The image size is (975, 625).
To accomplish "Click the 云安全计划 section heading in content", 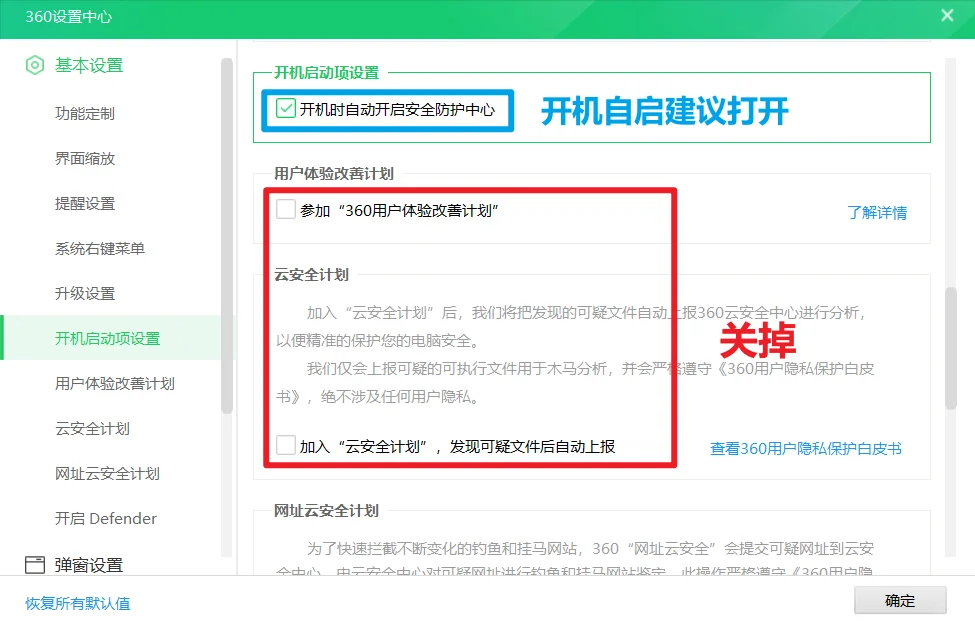I will (x=312, y=275).
